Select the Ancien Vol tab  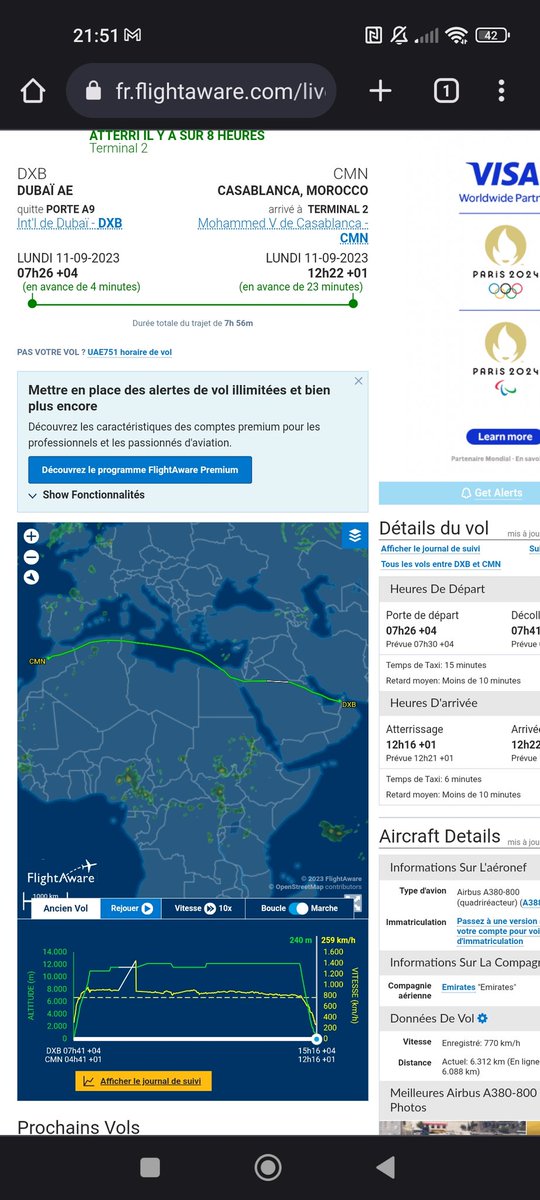[67, 908]
